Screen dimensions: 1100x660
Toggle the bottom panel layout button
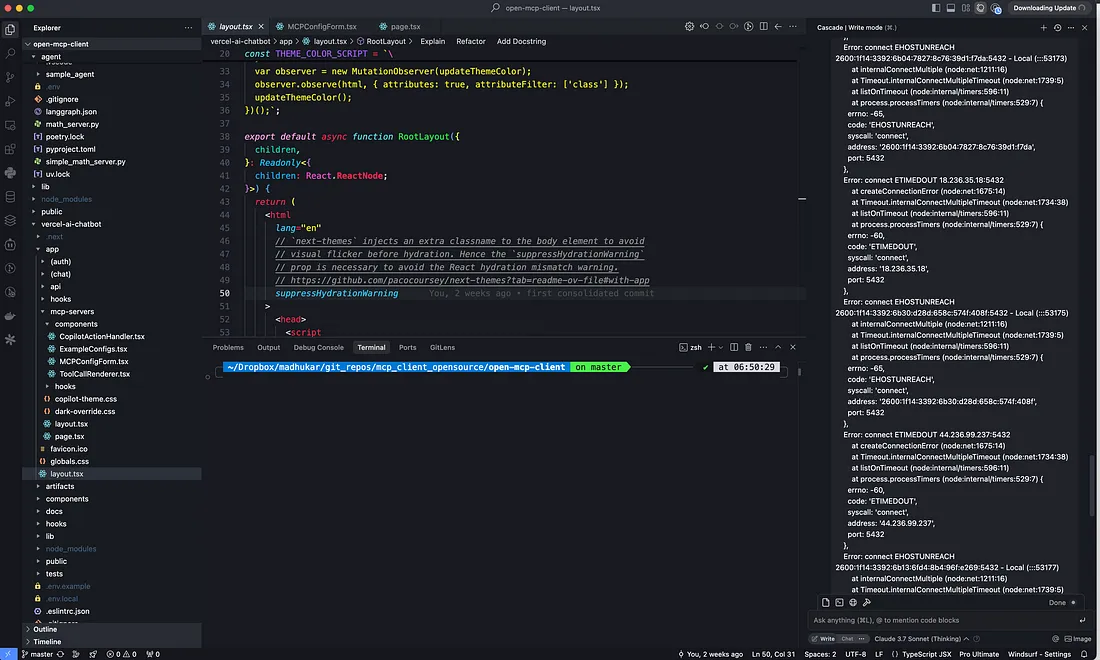(950, 8)
